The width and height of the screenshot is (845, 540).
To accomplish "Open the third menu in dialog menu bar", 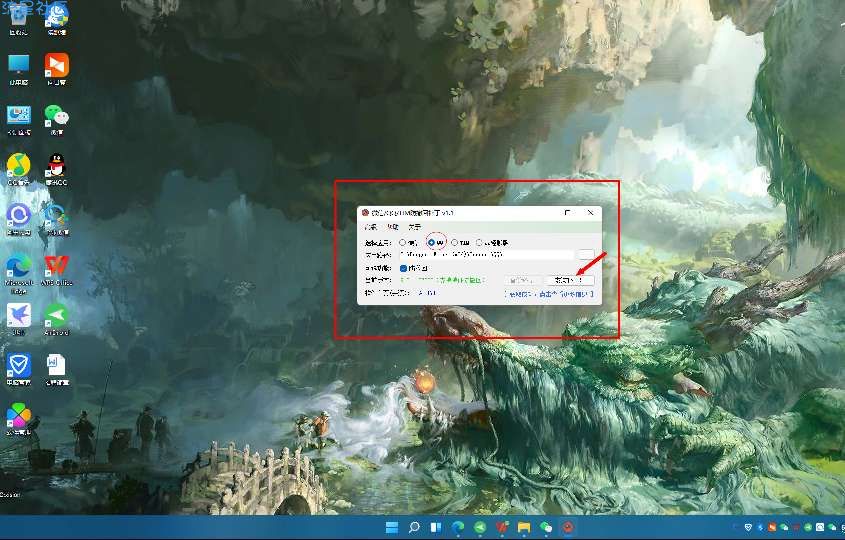I will [x=414, y=227].
